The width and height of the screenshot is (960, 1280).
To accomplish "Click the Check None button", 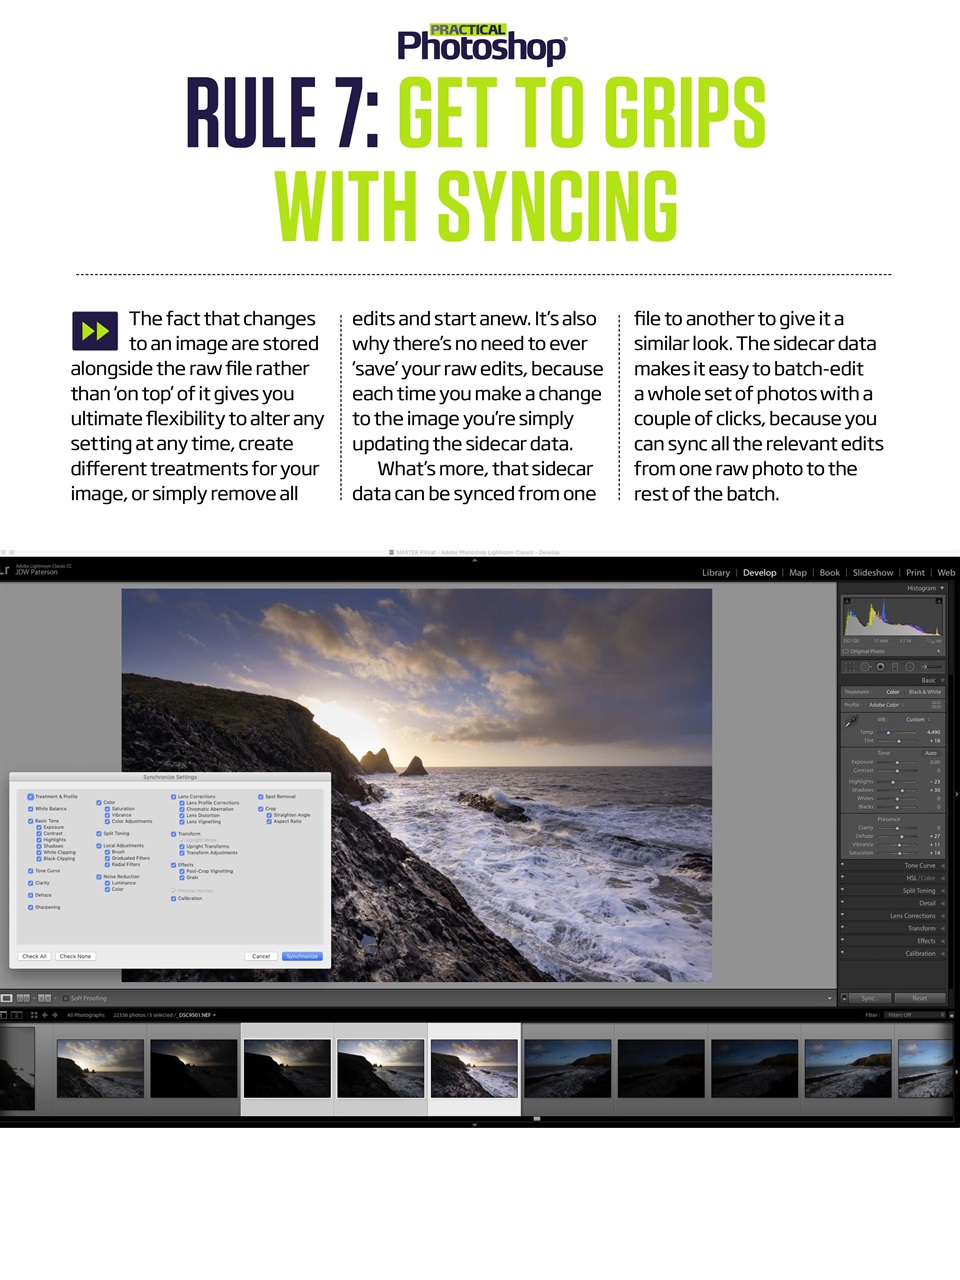I will tap(75, 956).
